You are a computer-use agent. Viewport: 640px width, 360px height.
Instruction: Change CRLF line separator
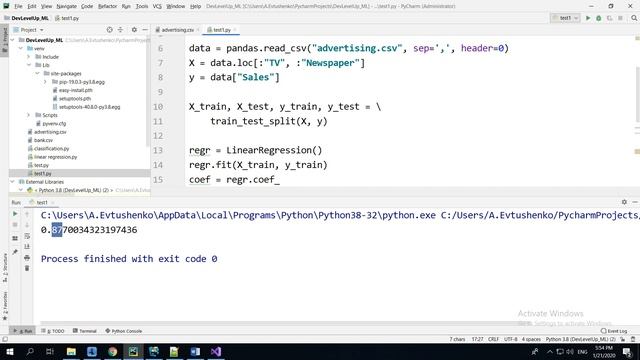tap(493, 339)
